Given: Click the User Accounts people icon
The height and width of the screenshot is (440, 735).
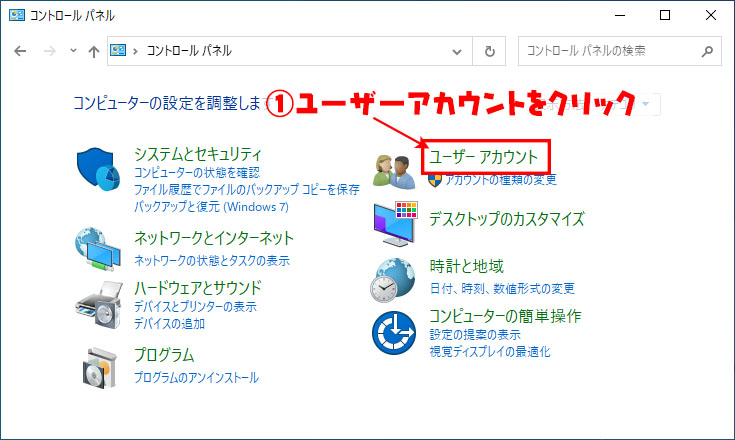Looking at the screenshot, I should coord(394,172).
